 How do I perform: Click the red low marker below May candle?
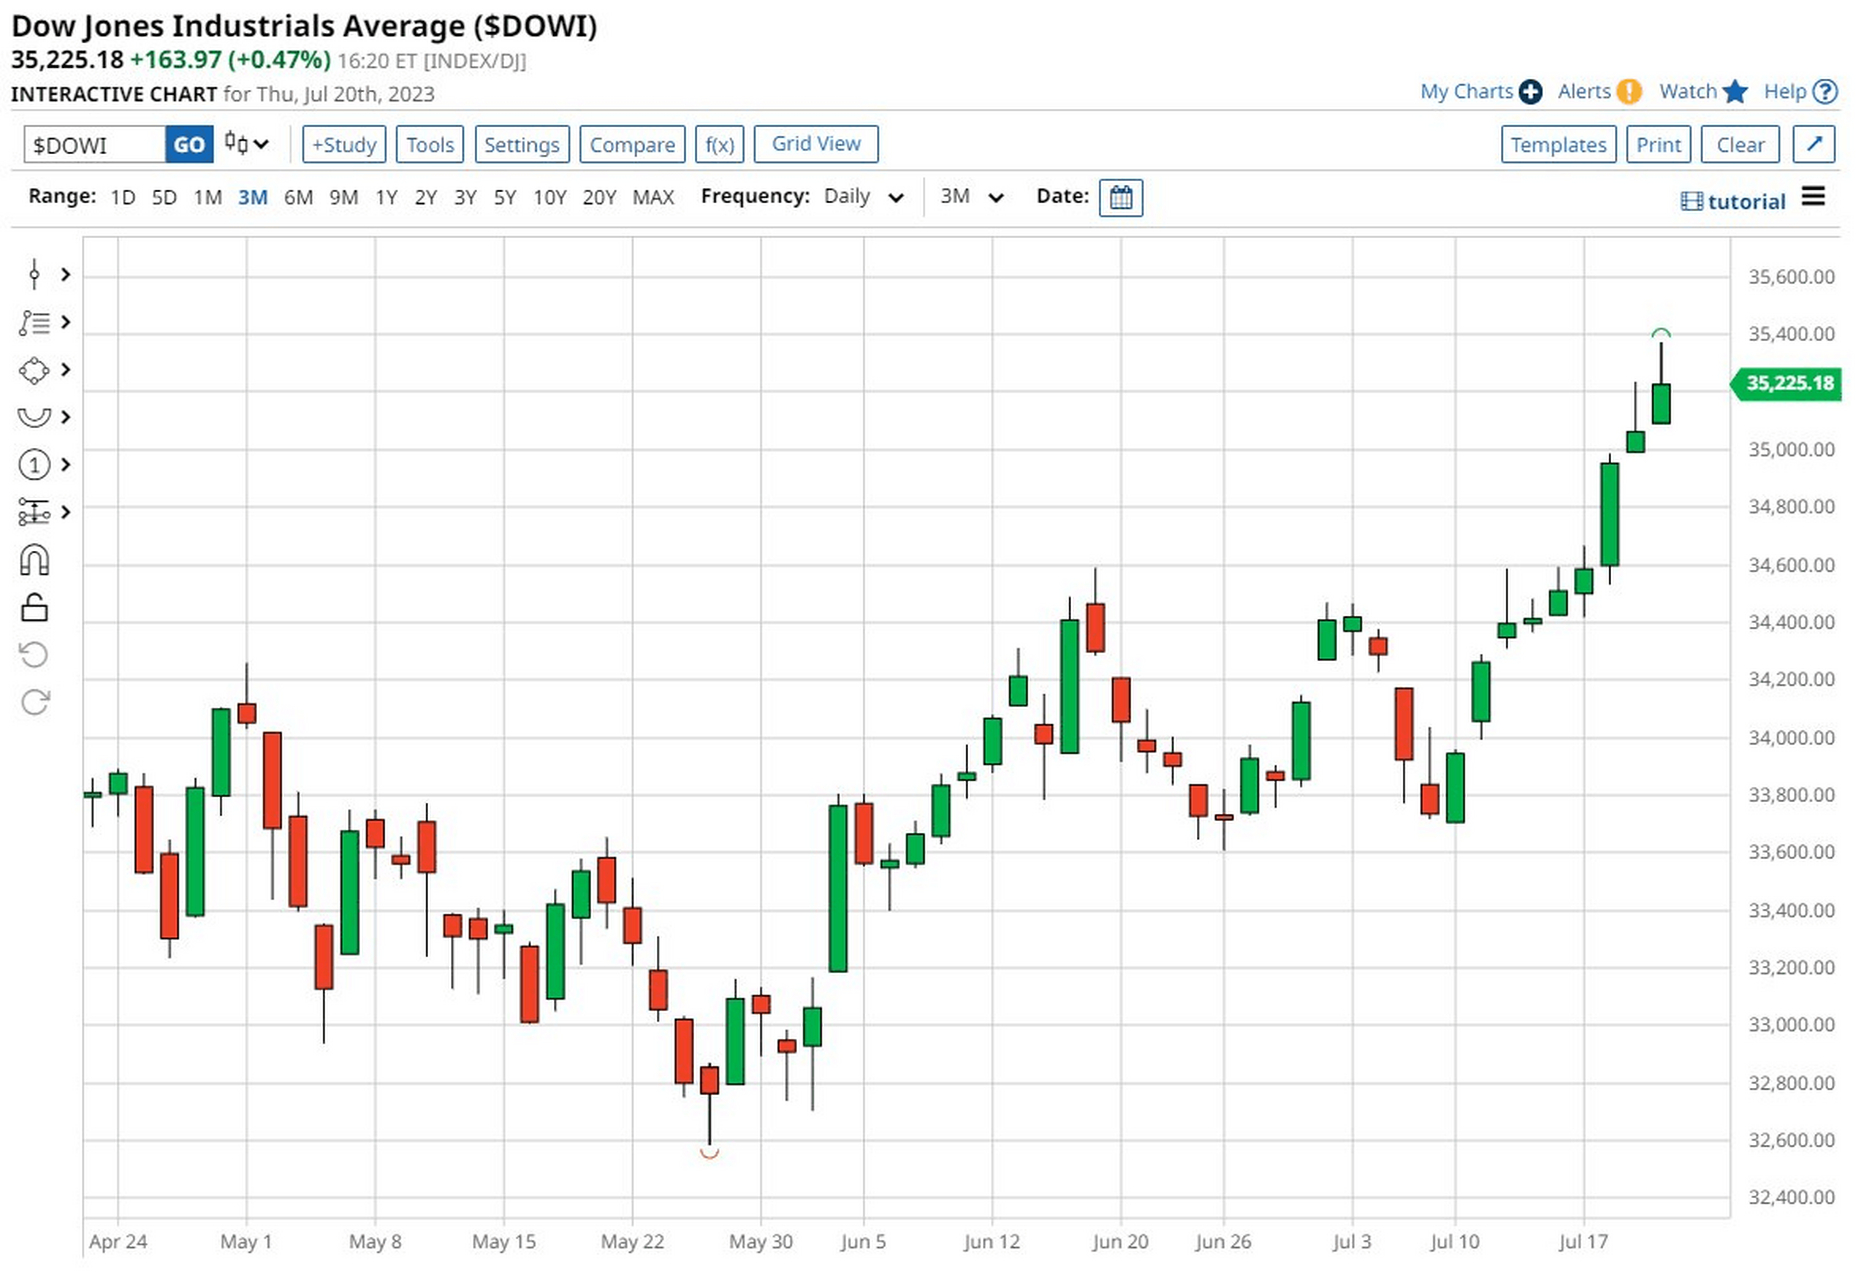point(709,1153)
